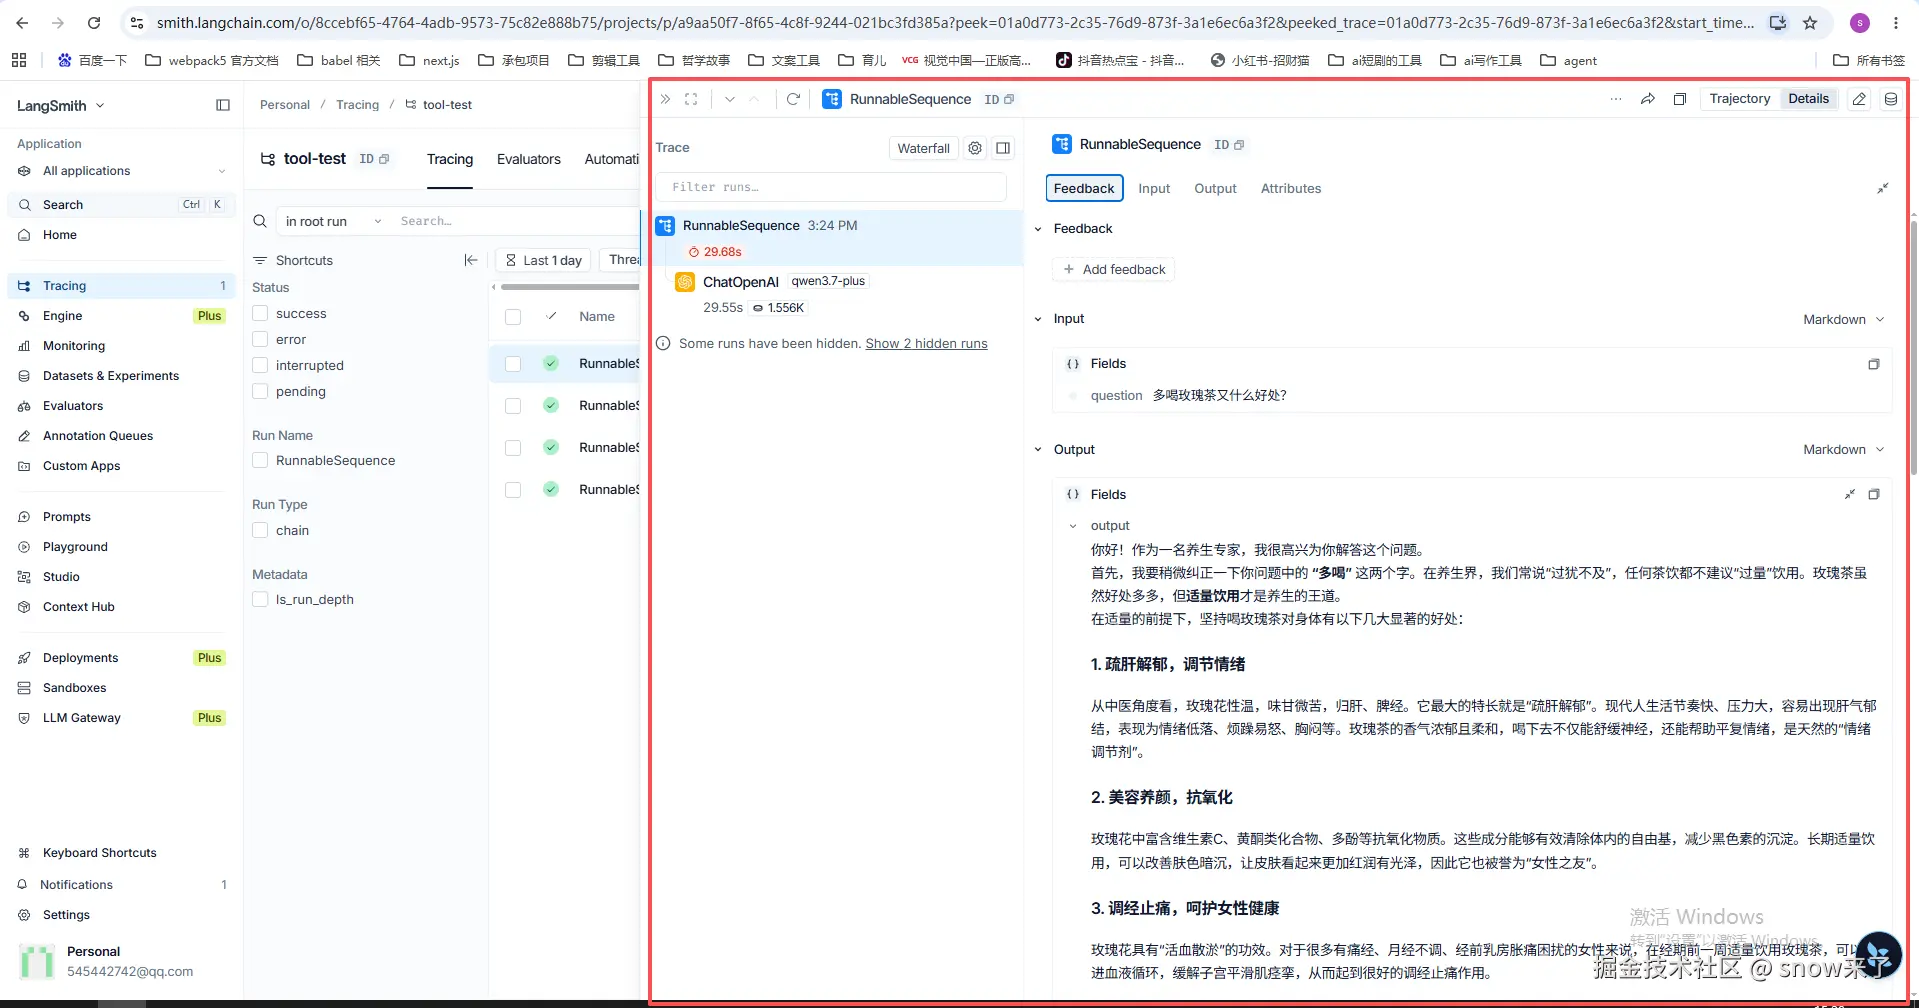Open the Trajectory view tab

[1740, 98]
